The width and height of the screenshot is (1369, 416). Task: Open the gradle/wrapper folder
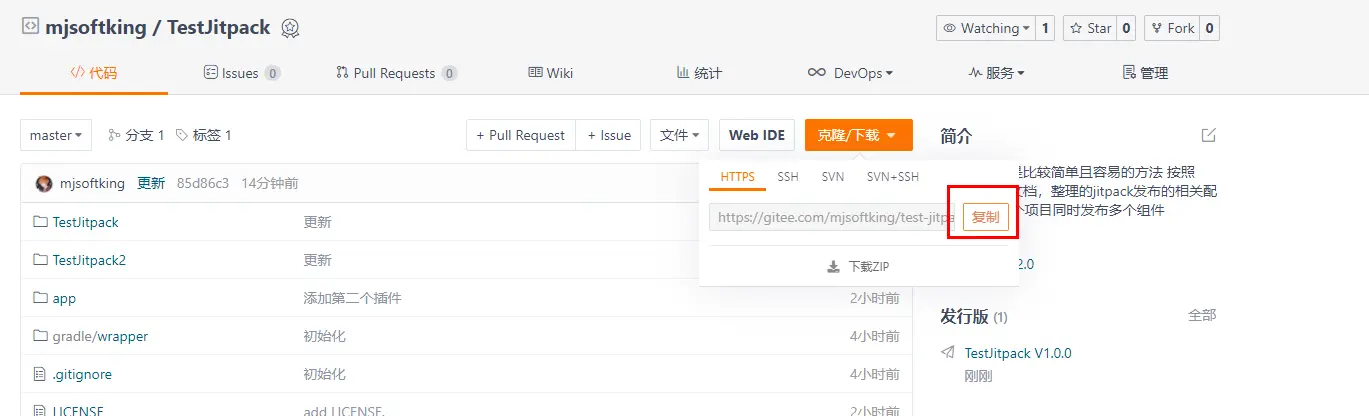[x=100, y=336]
